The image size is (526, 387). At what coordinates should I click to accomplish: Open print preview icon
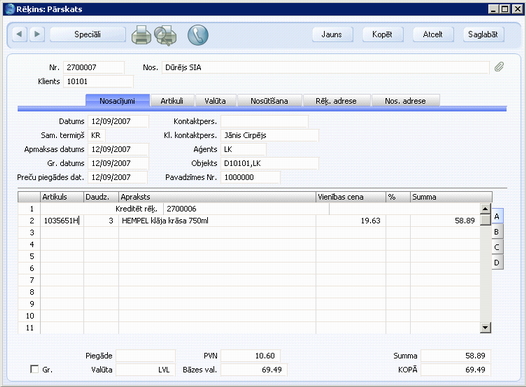[165, 35]
